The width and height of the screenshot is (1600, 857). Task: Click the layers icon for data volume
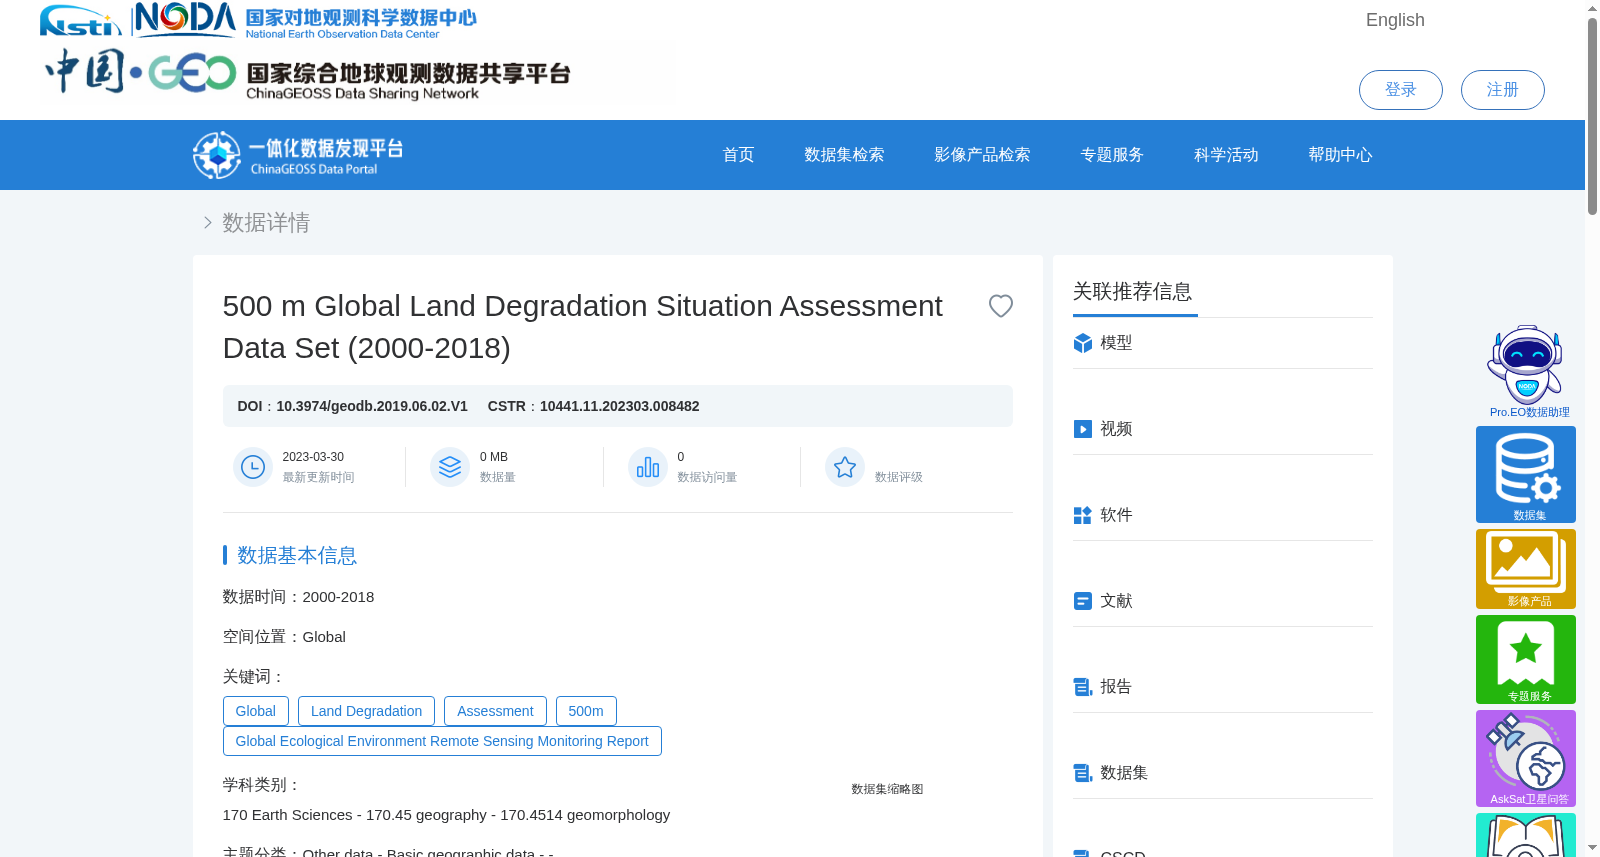pyautogui.click(x=450, y=467)
